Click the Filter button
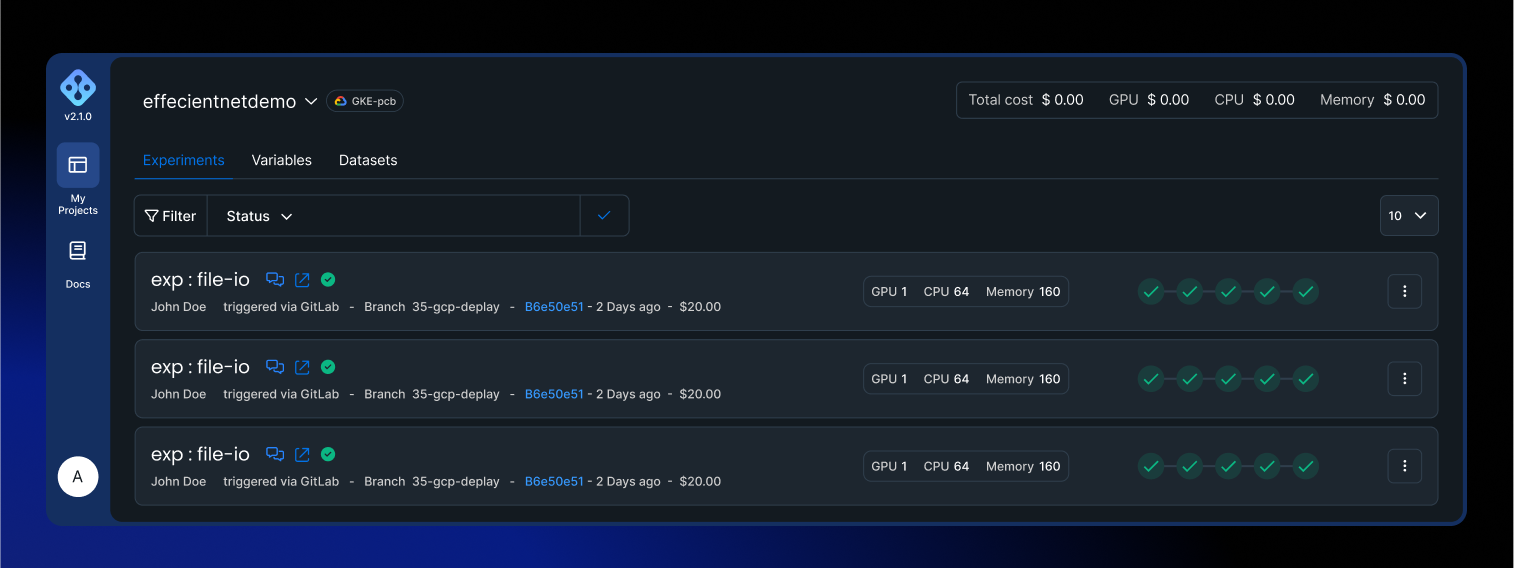Viewport: 1514px width, 568px height. point(171,216)
